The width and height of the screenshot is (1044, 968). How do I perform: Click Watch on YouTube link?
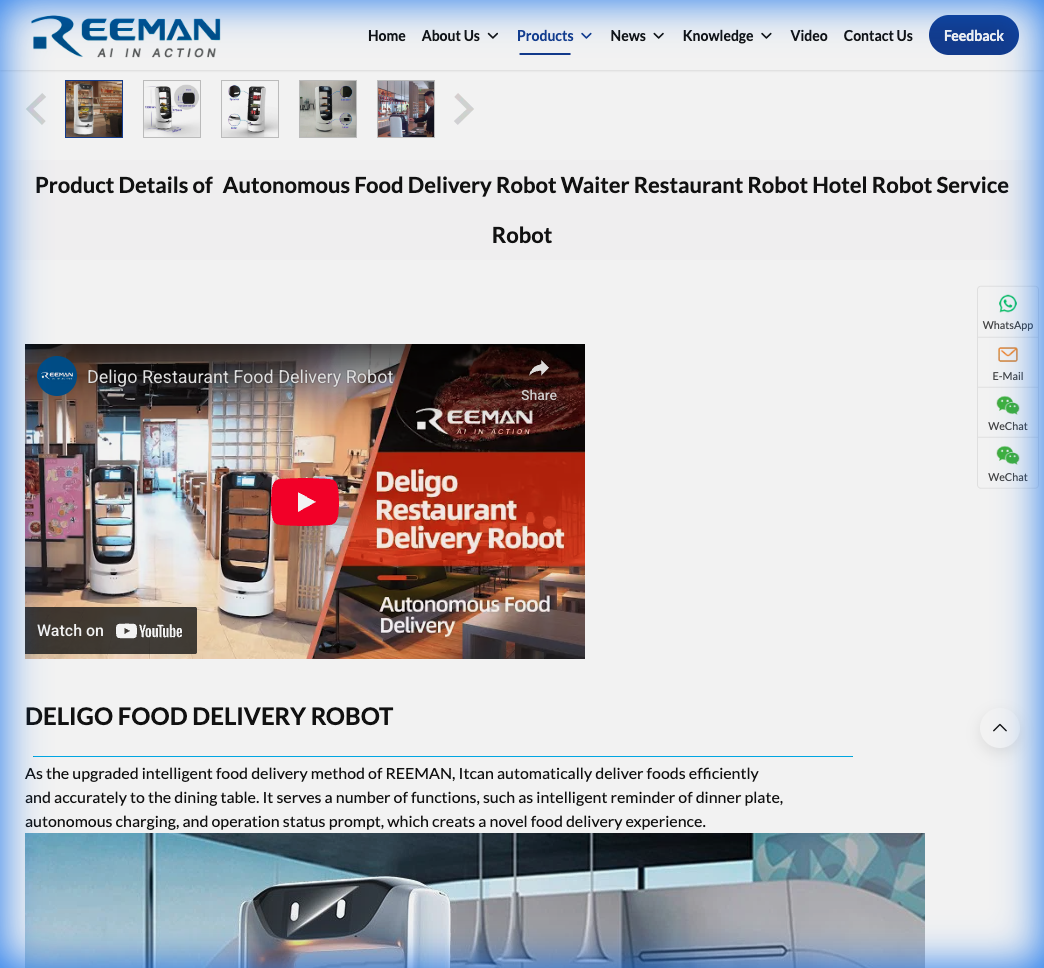(110, 630)
